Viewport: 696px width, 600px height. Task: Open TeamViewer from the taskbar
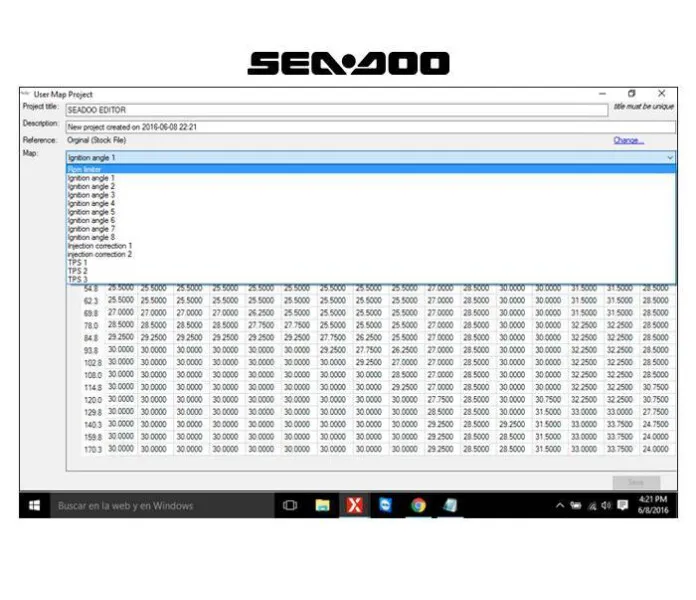point(385,505)
